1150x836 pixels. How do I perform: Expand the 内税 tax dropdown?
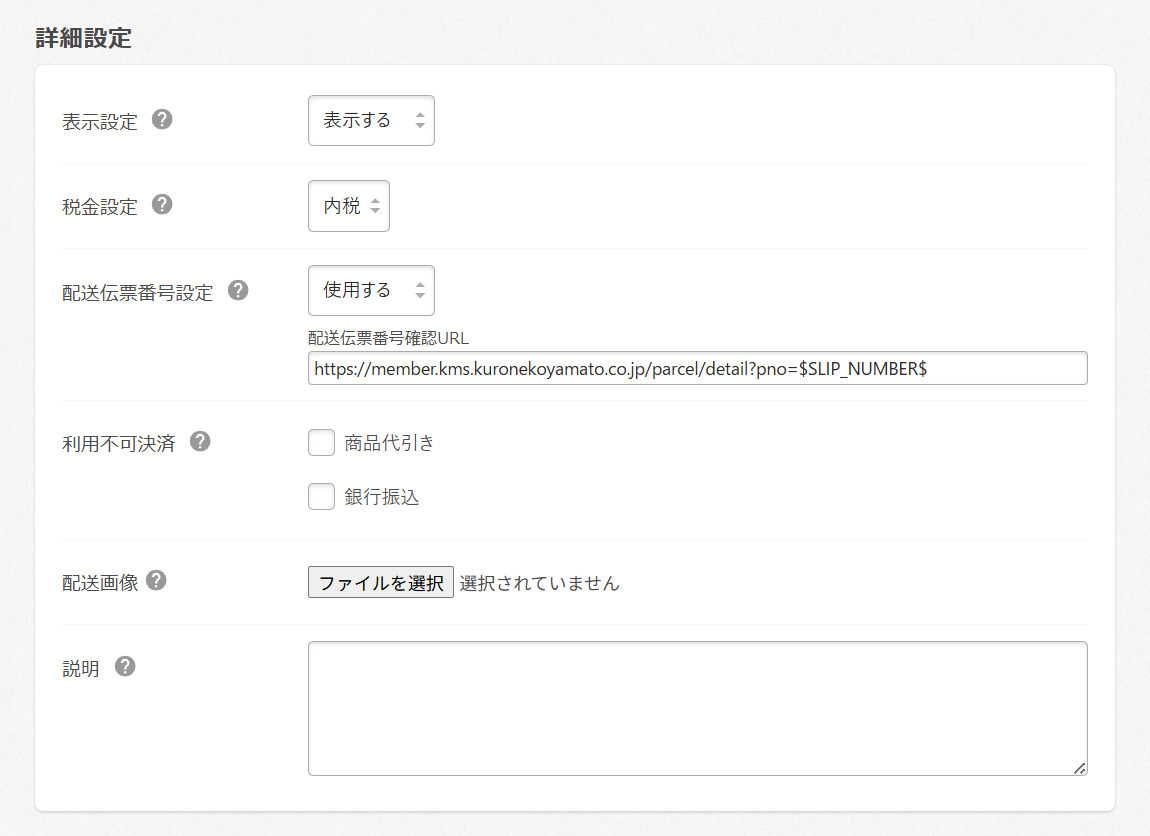(x=348, y=206)
